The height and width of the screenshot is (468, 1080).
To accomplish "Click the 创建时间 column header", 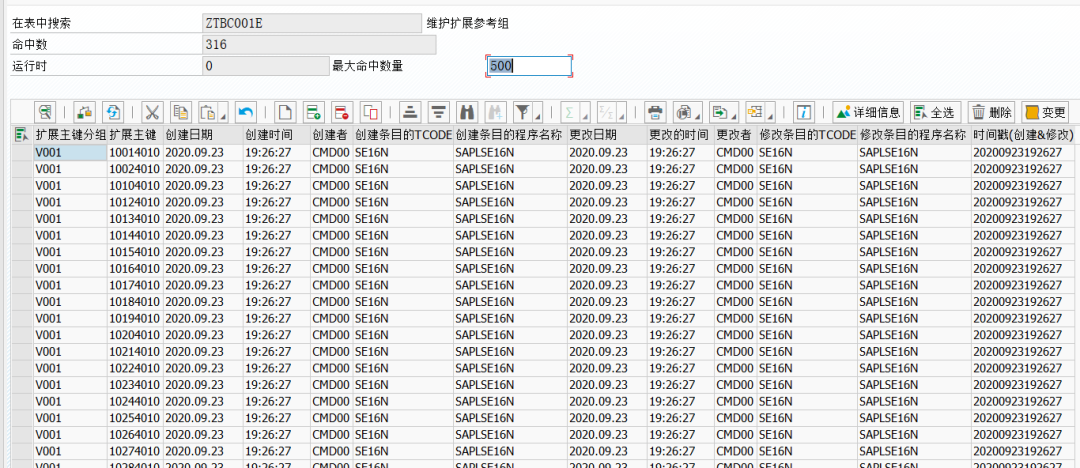I will 276,134.
